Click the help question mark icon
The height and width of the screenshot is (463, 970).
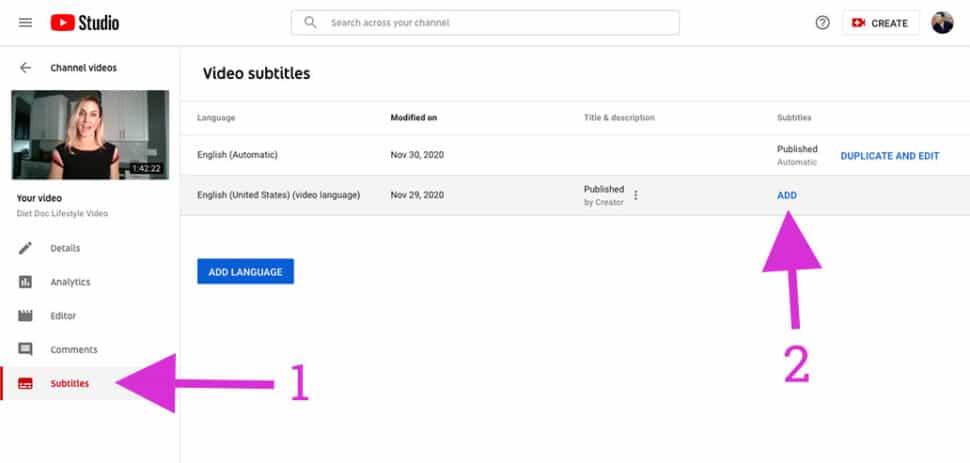(822, 23)
